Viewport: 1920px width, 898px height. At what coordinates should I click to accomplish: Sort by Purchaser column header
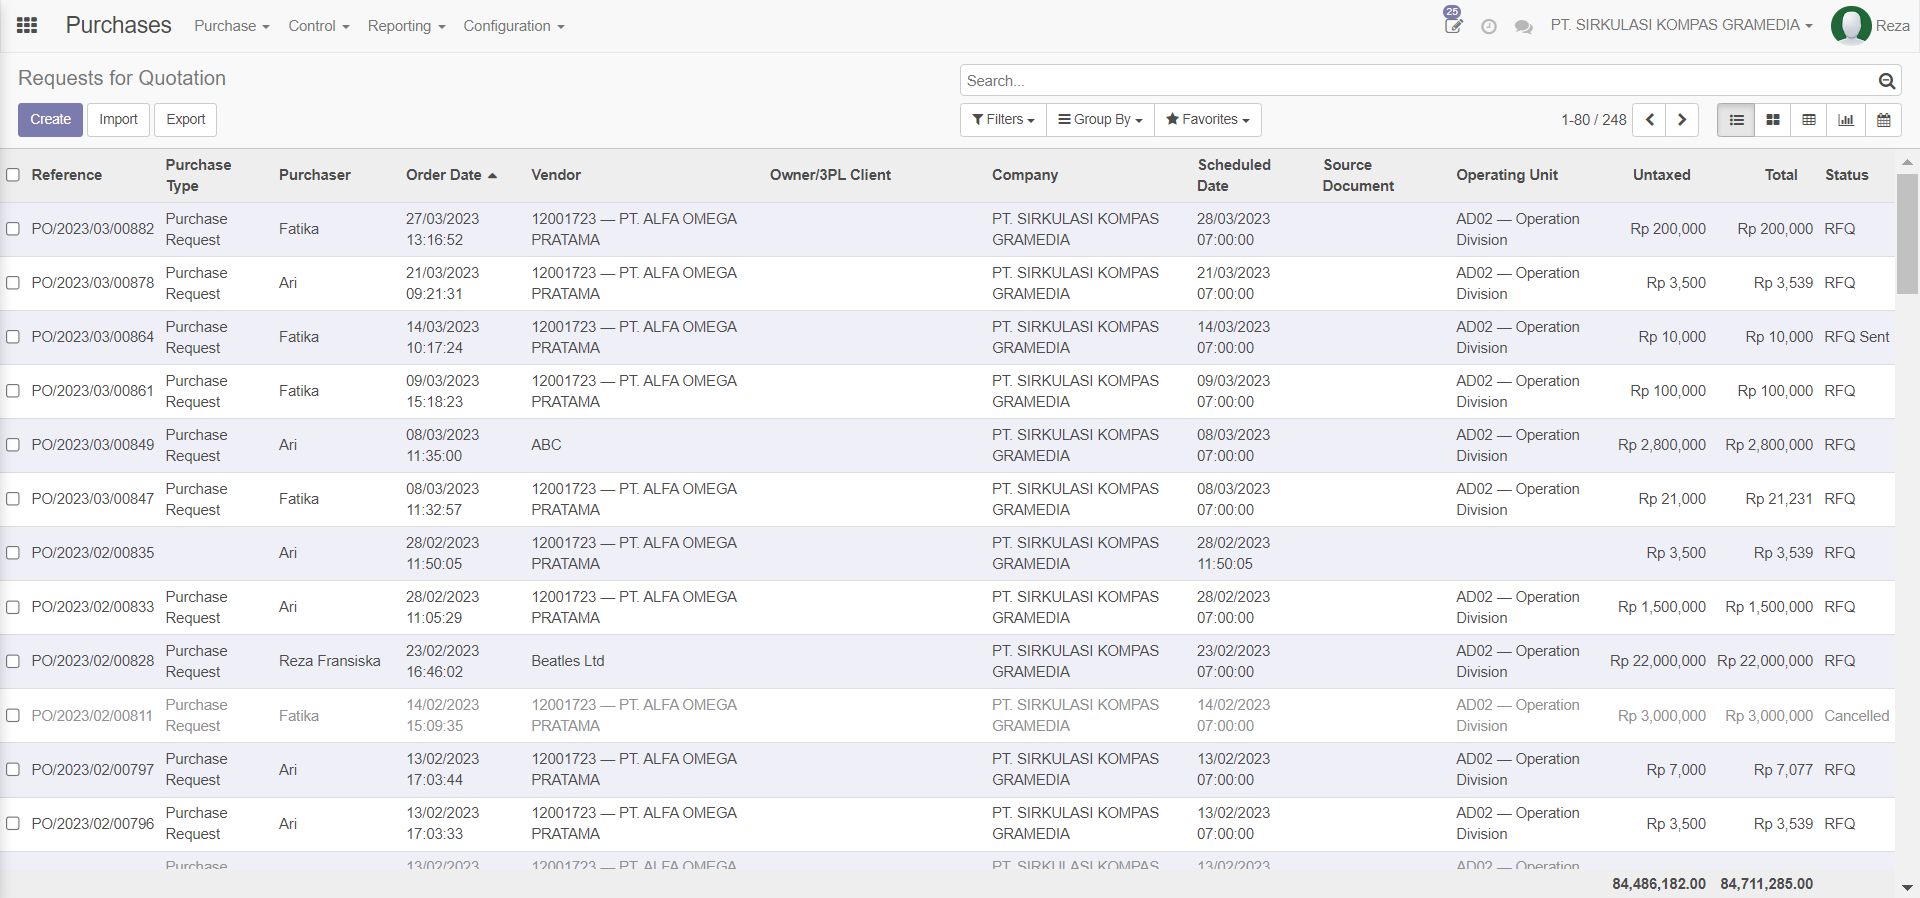coord(315,175)
